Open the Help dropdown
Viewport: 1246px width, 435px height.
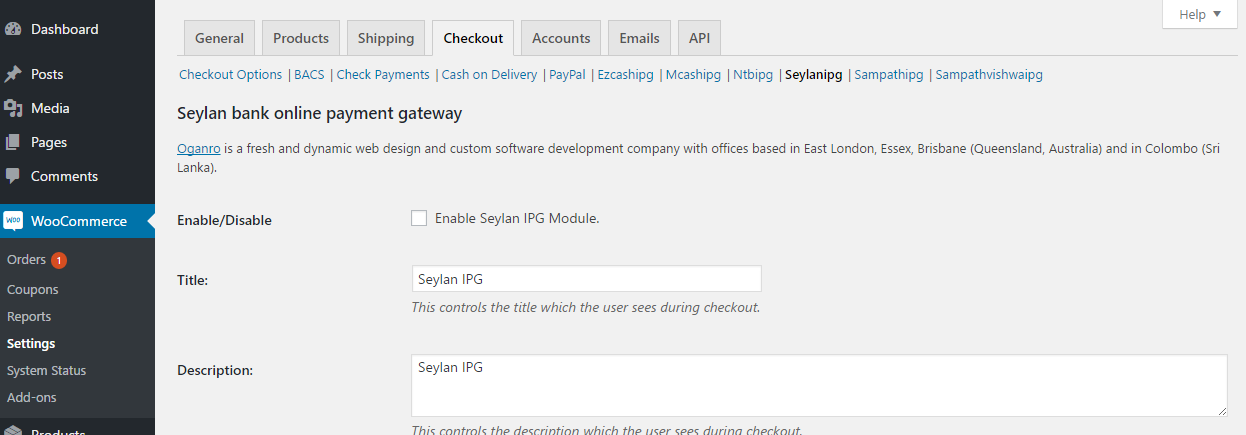1200,14
